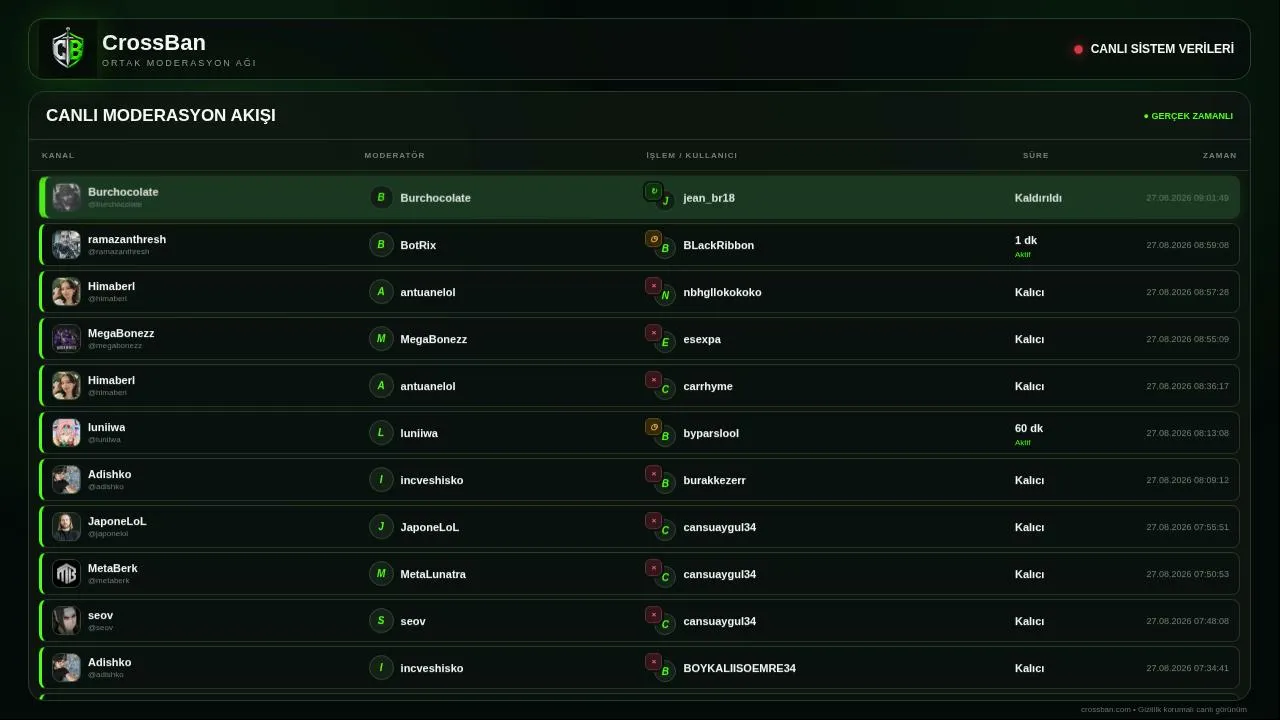Select the MegaBonezz channel name

coord(121,333)
